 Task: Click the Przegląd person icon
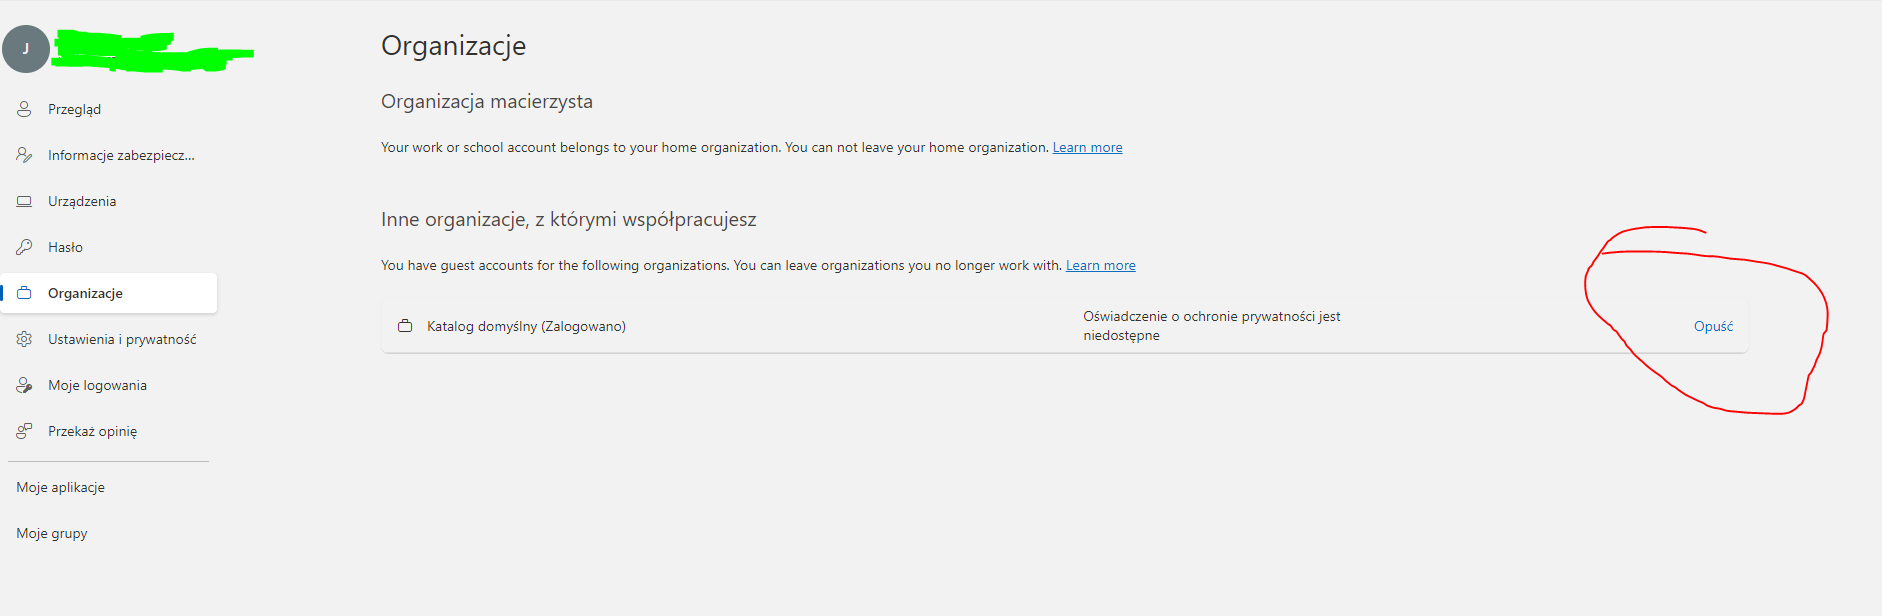click(x=24, y=109)
